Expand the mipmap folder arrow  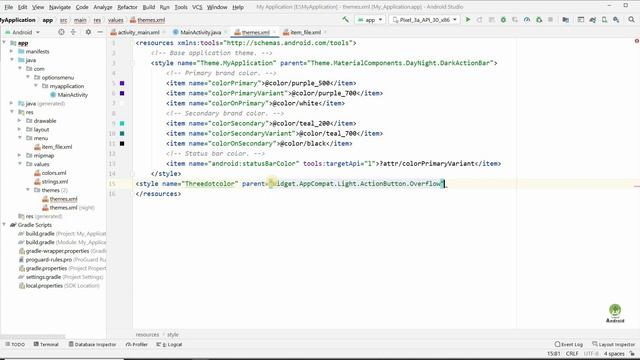point(20,156)
